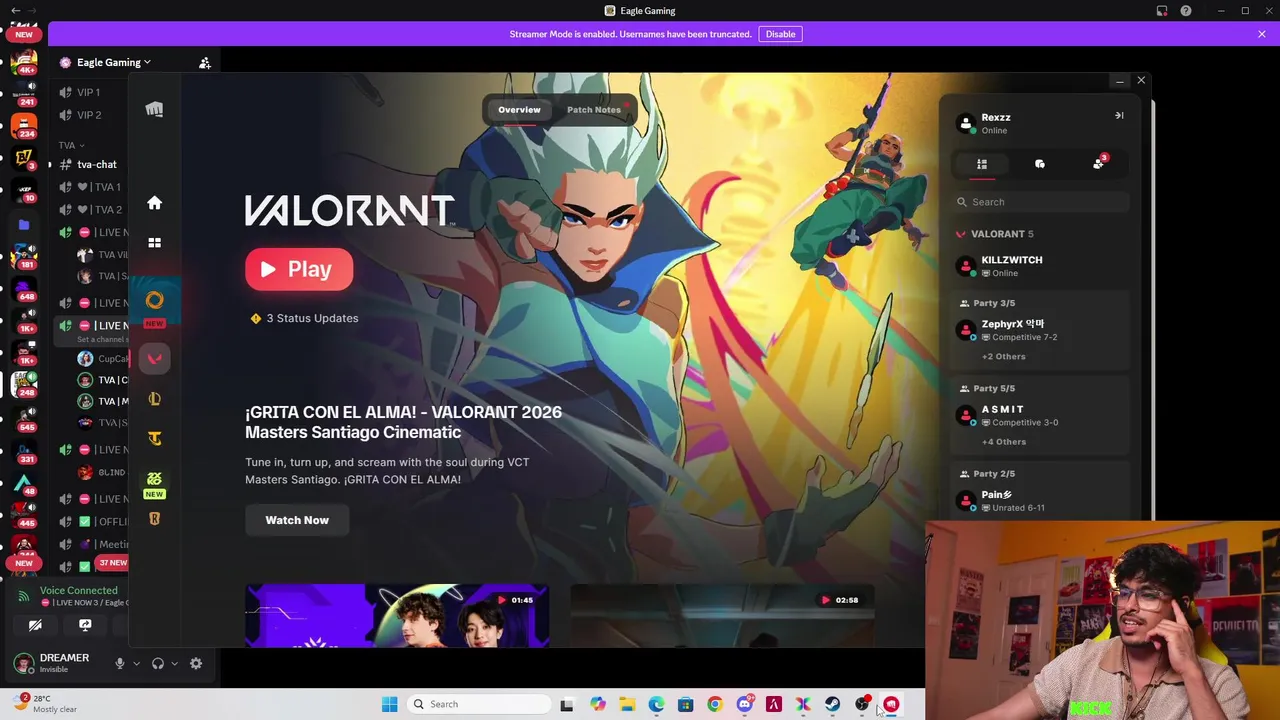Click the Riot fist logo in sidebar

click(154, 109)
